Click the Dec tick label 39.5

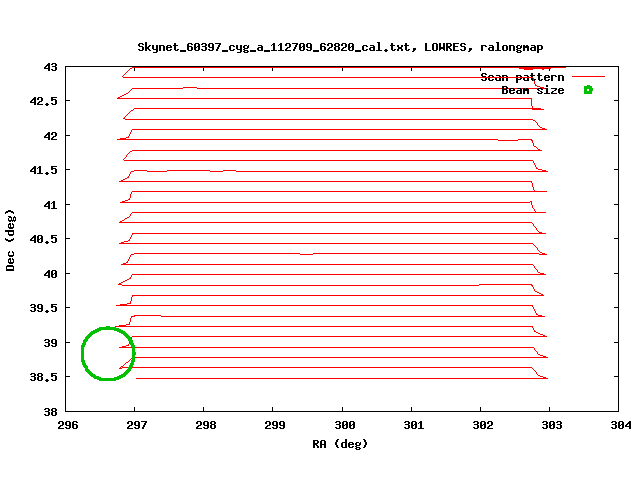(x=44, y=308)
